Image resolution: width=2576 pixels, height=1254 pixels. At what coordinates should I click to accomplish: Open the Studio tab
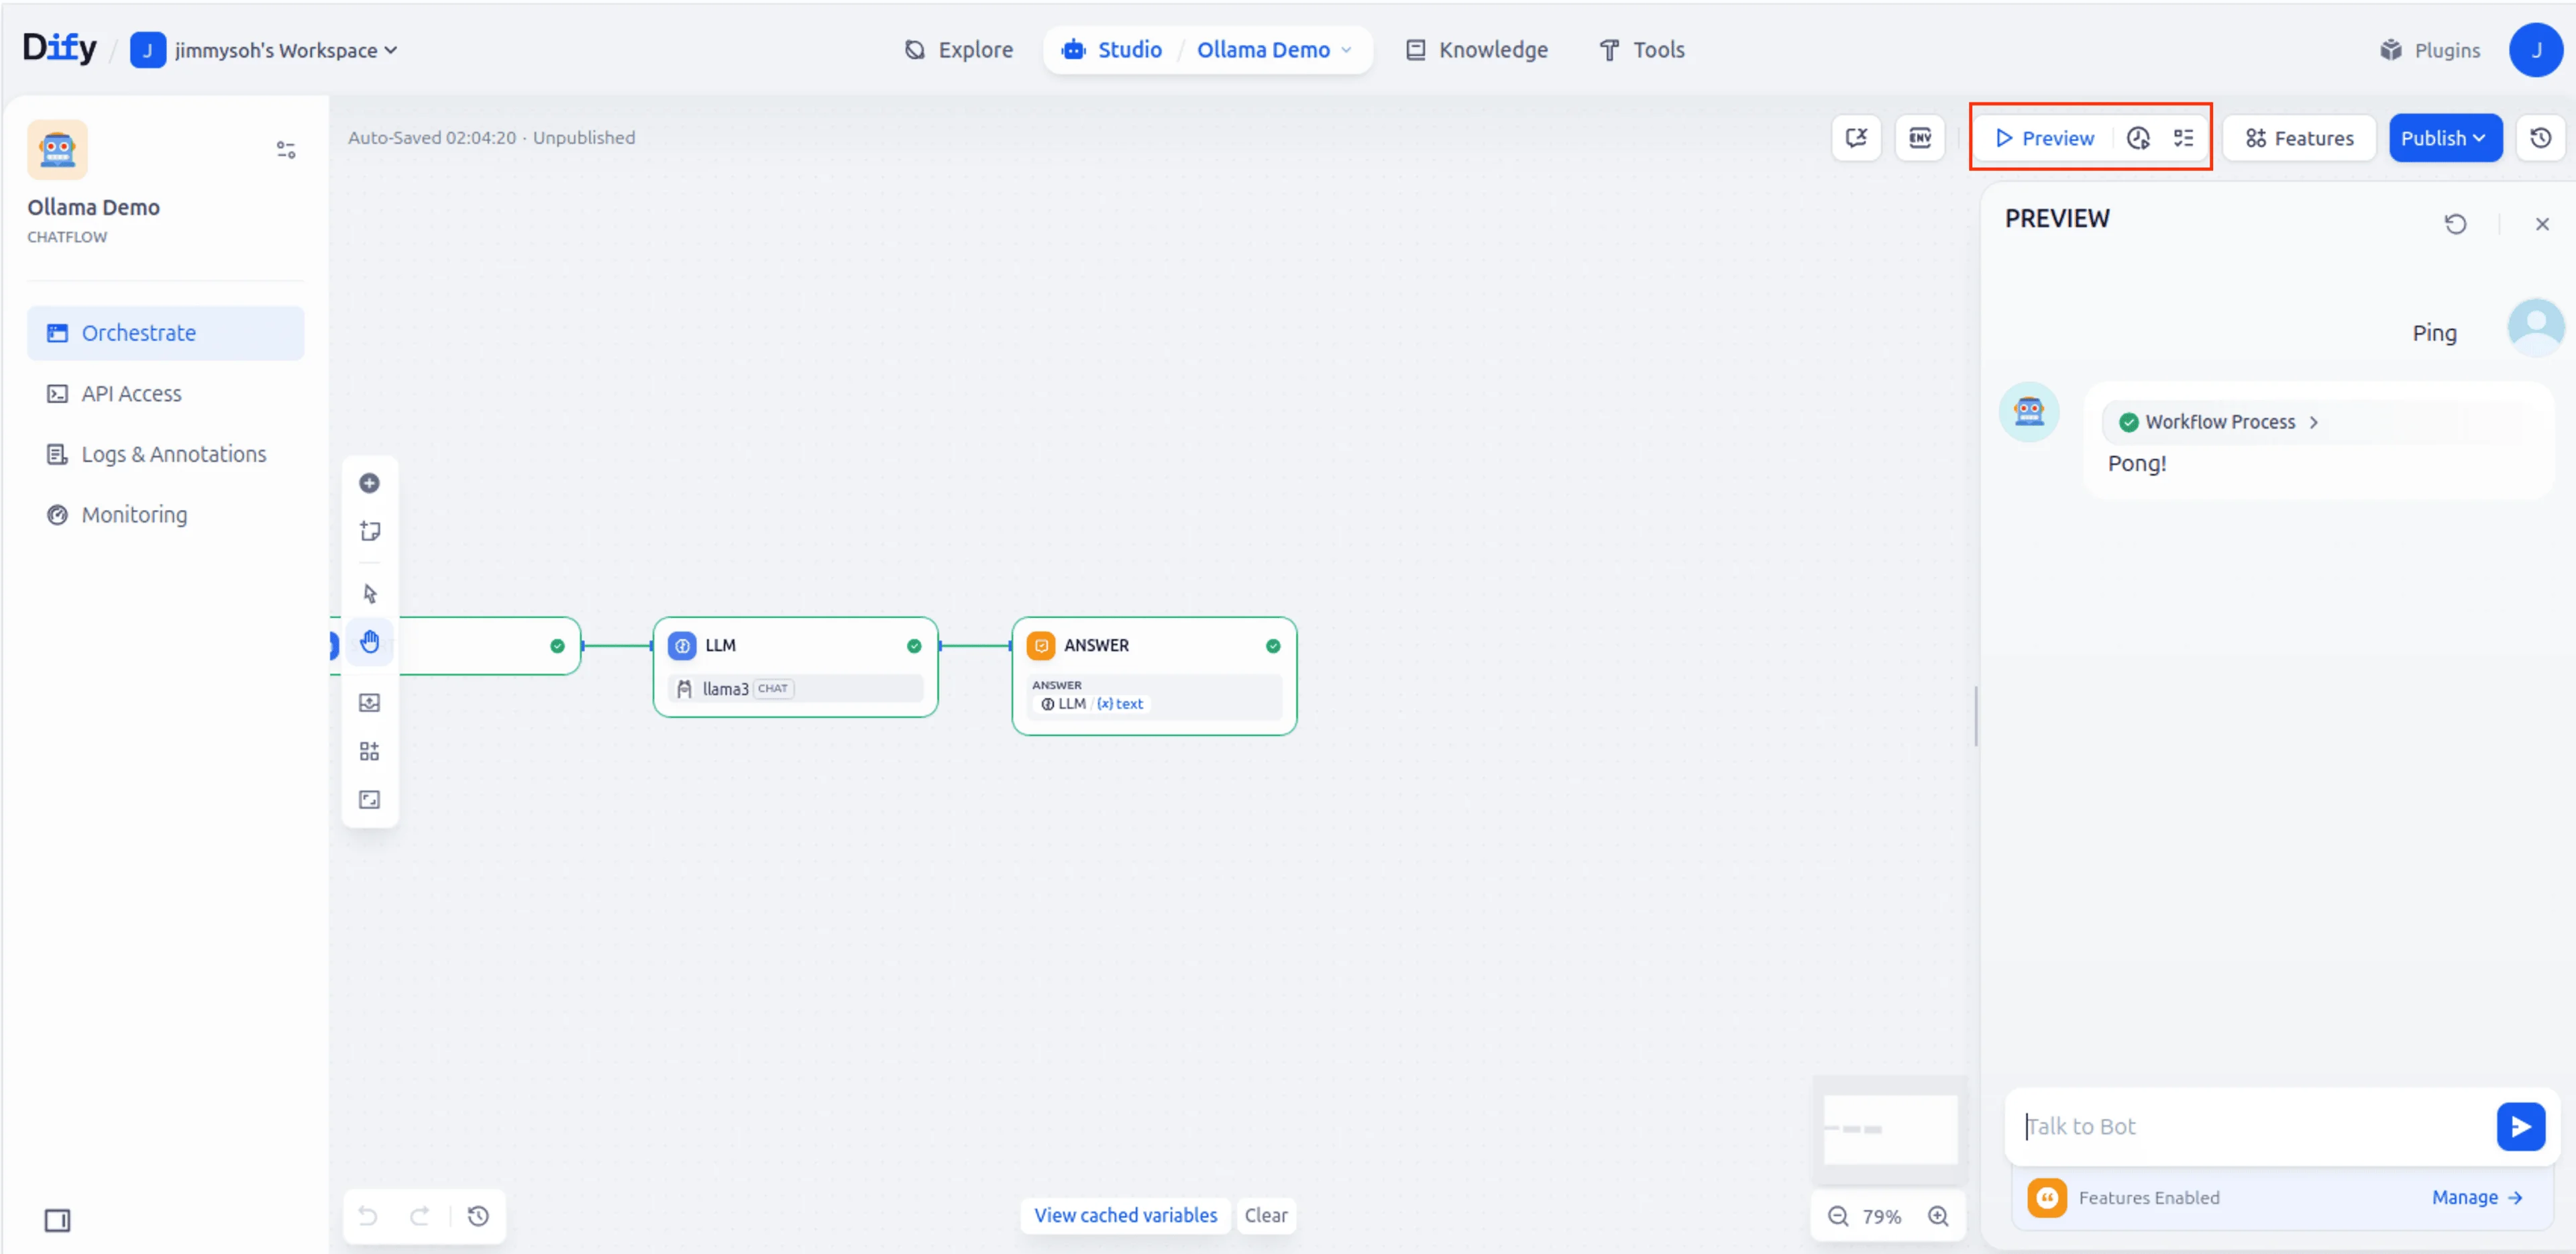click(1112, 50)
